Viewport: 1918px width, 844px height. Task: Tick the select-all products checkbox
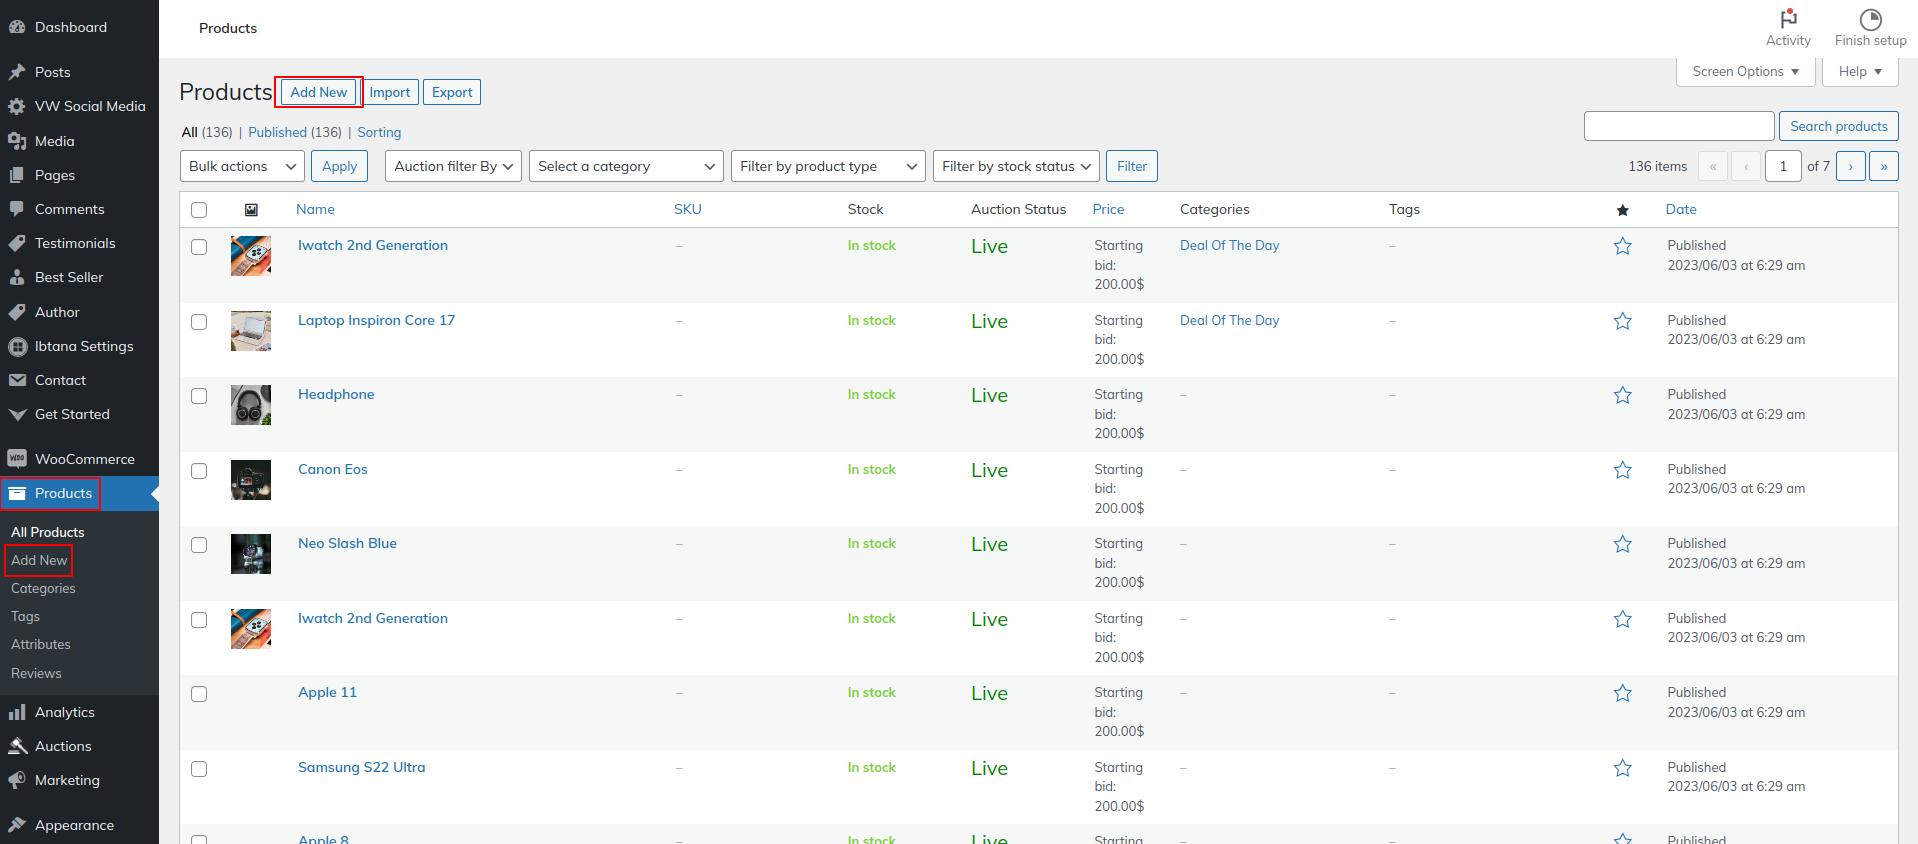(x=199, y=210)
